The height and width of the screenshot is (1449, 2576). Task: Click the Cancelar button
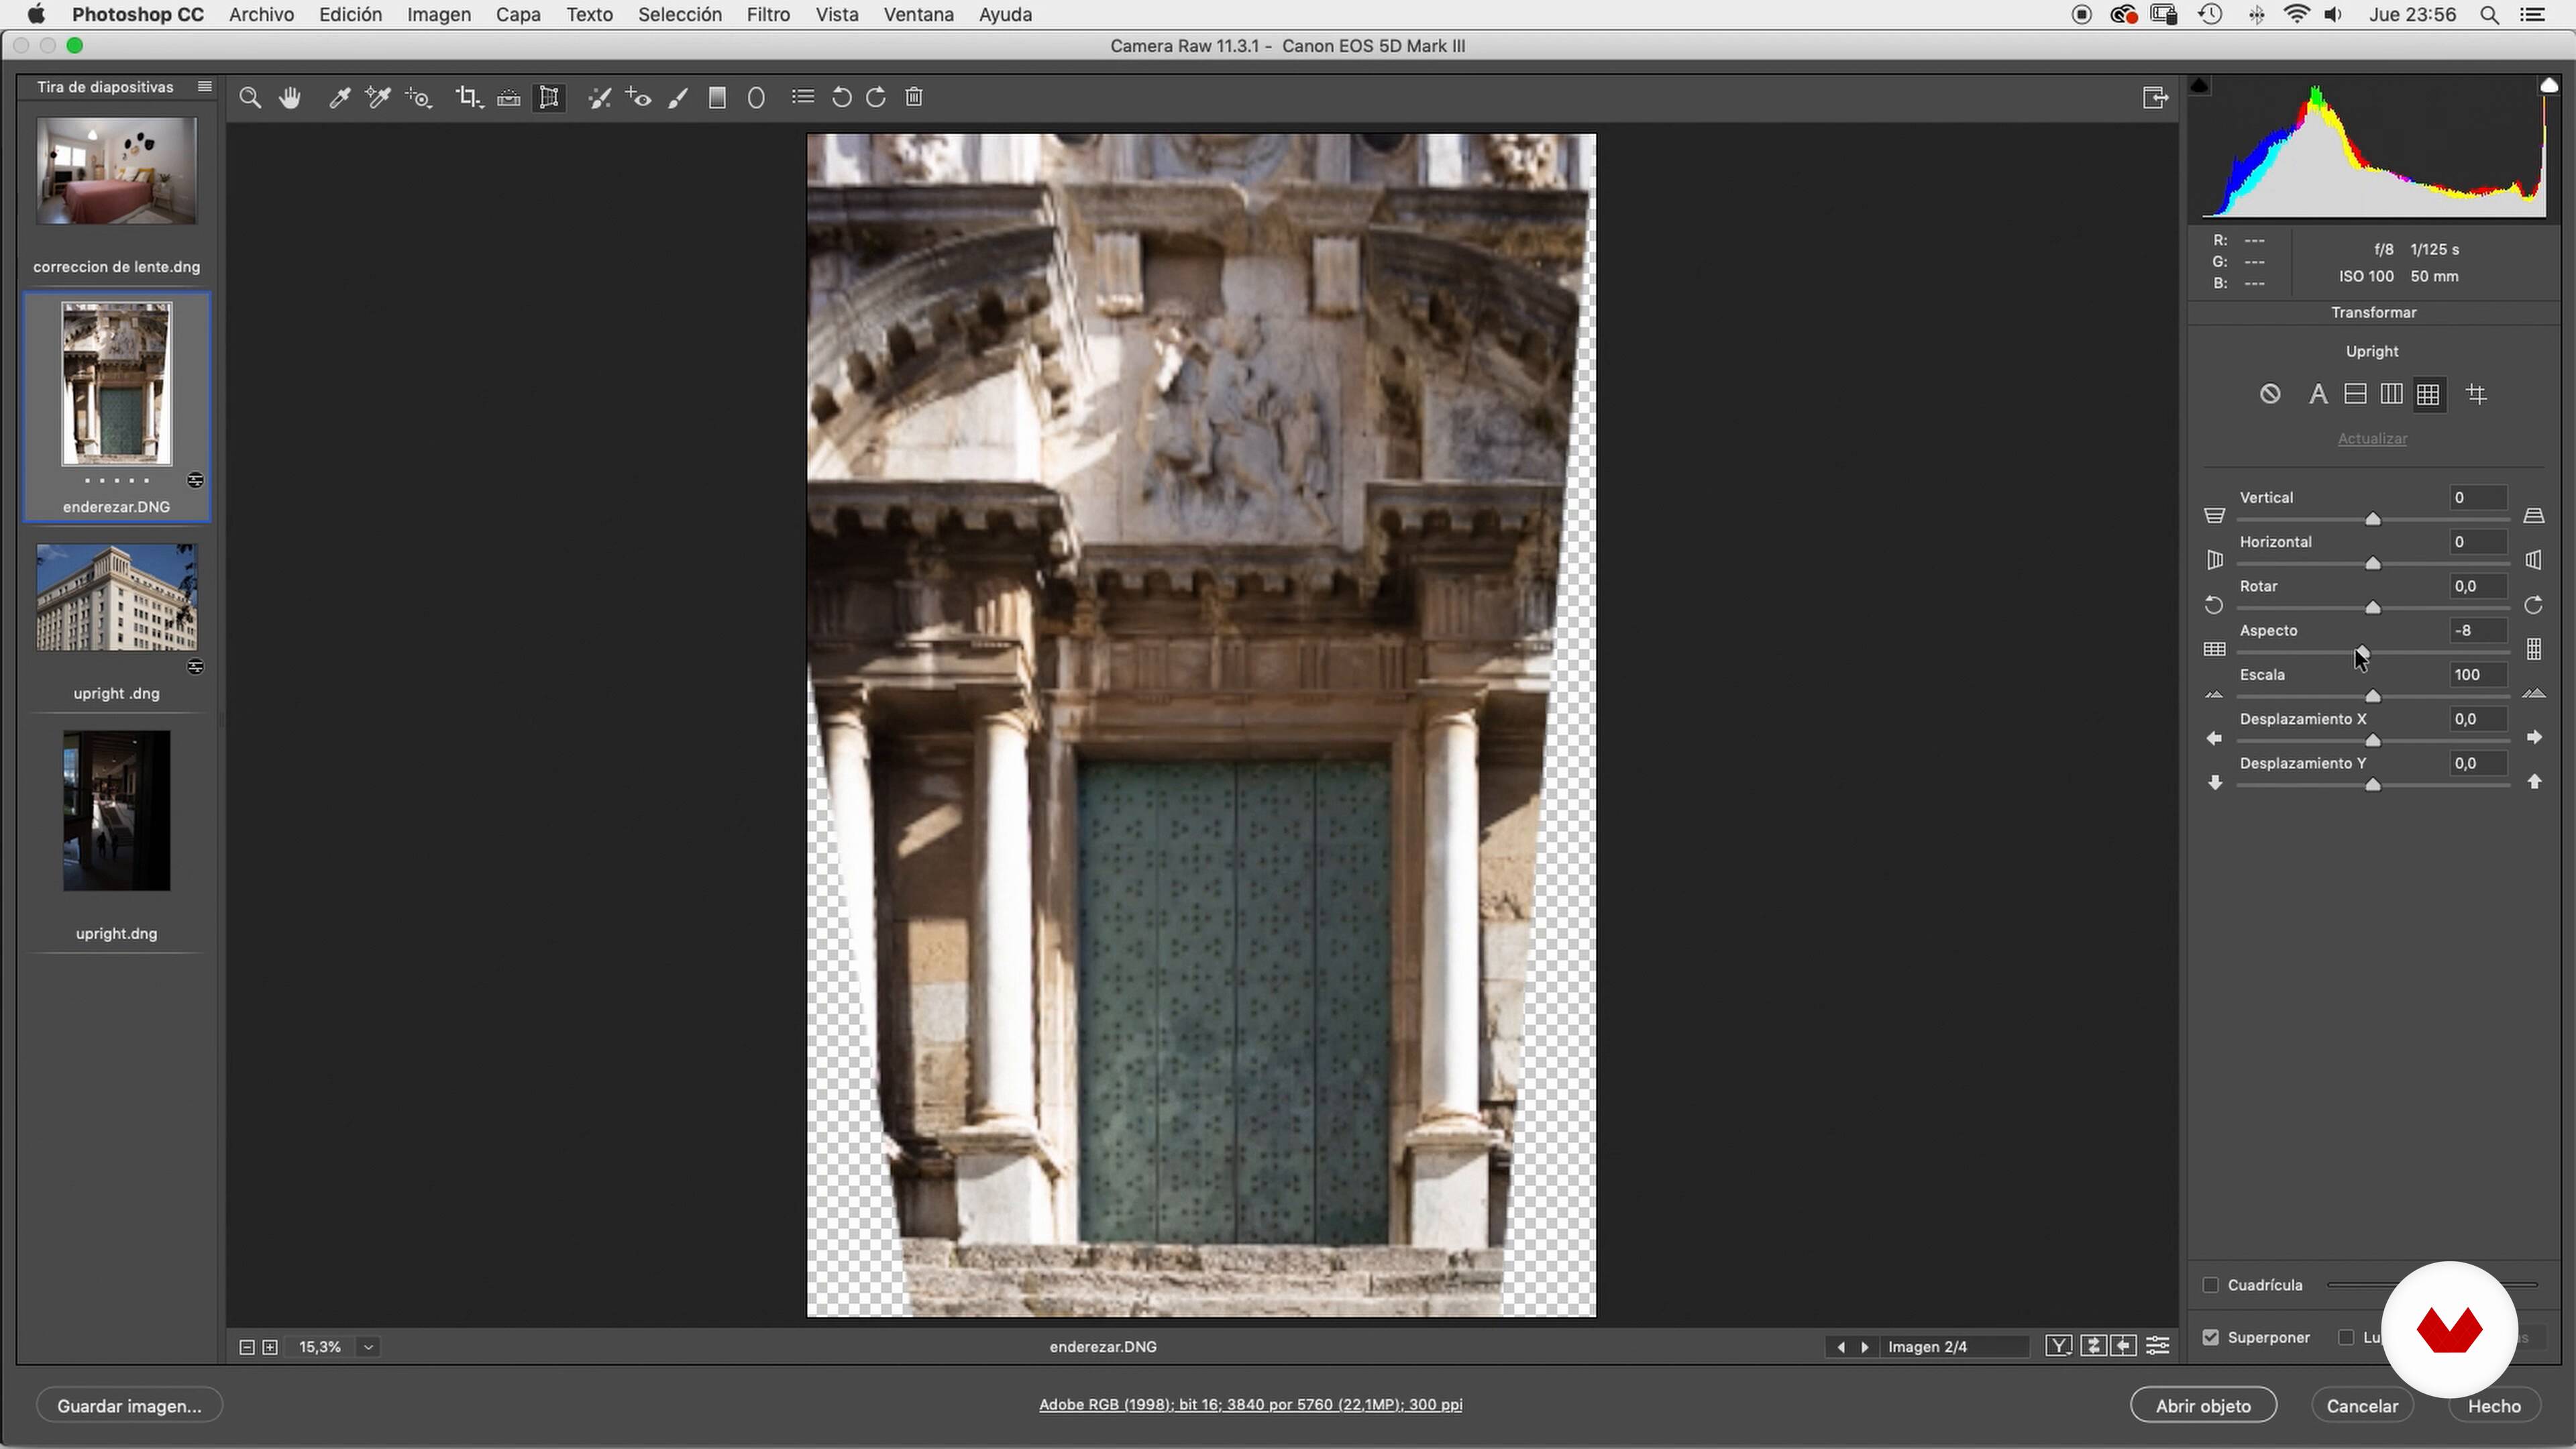2362,1406
